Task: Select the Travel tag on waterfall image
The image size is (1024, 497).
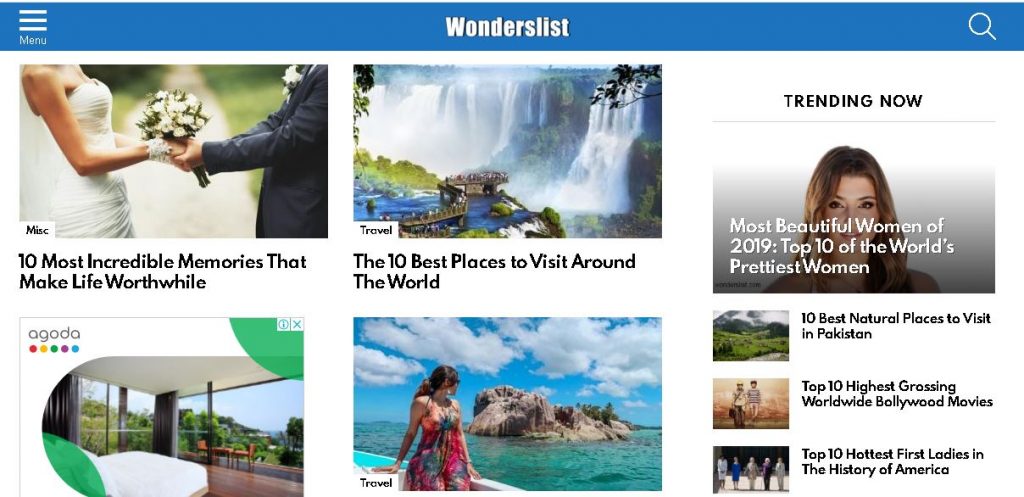Action: click(376, 230)
